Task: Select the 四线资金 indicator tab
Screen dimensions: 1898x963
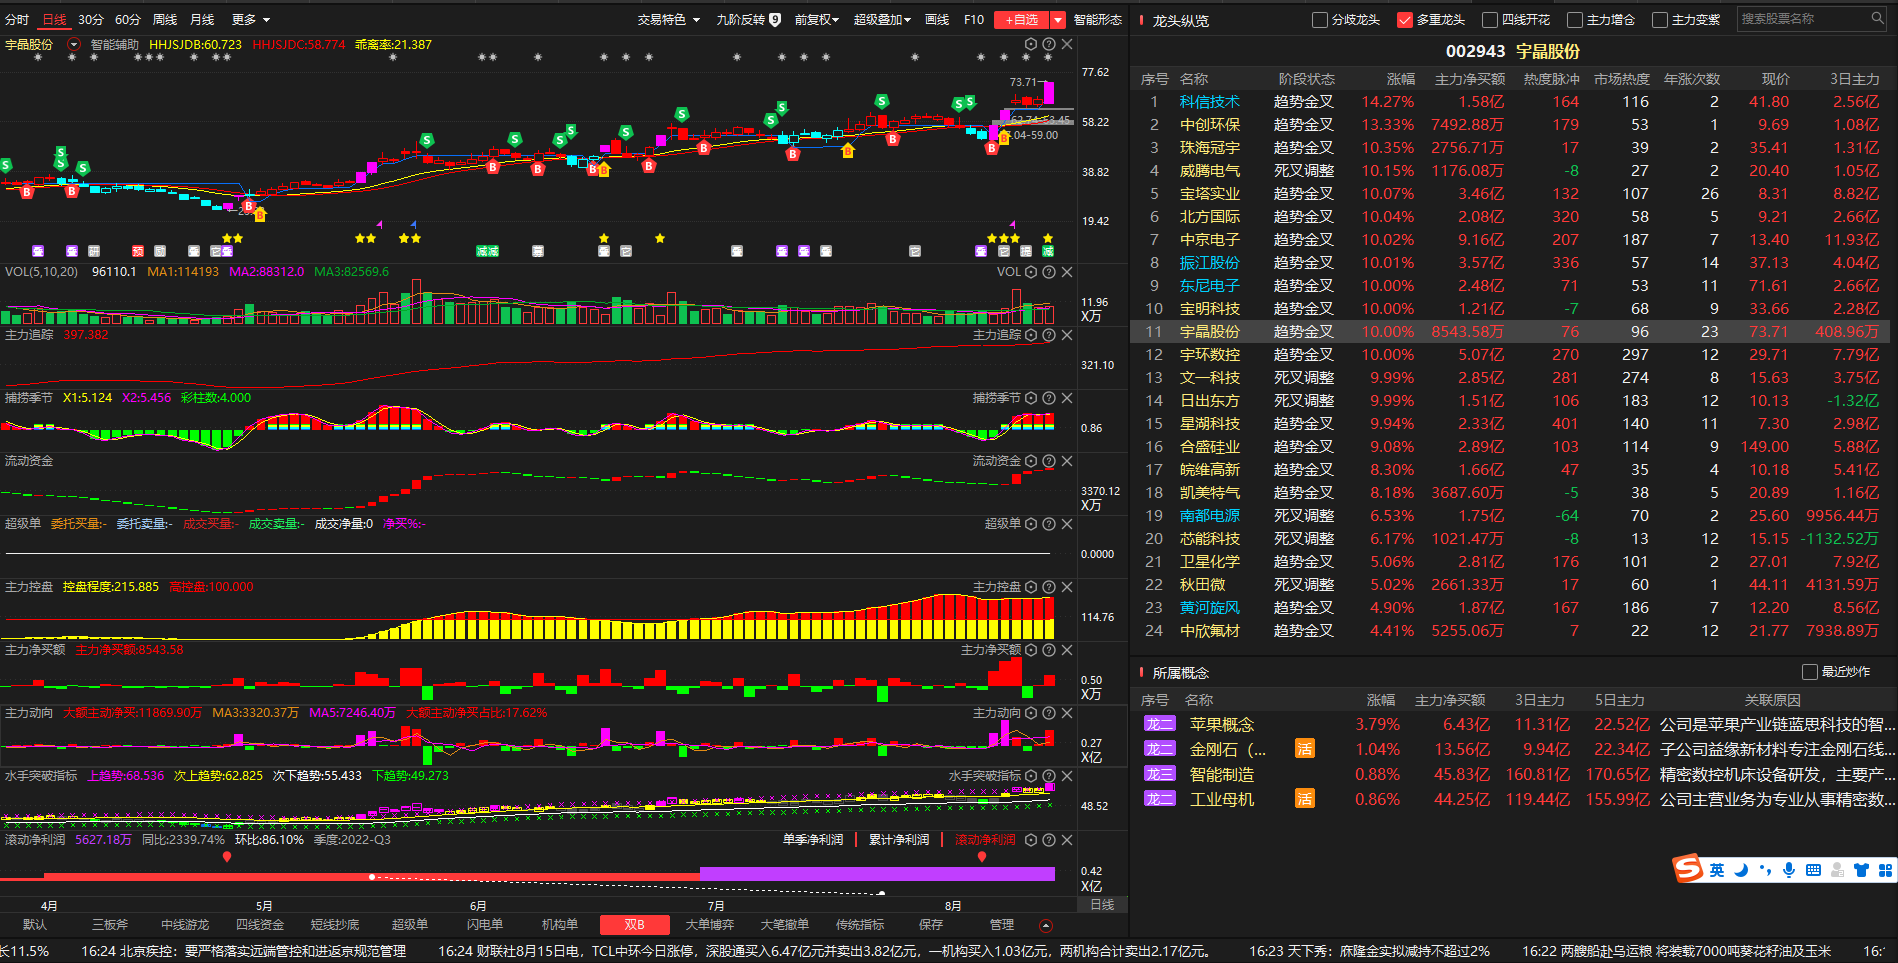Action: (260, 925)
